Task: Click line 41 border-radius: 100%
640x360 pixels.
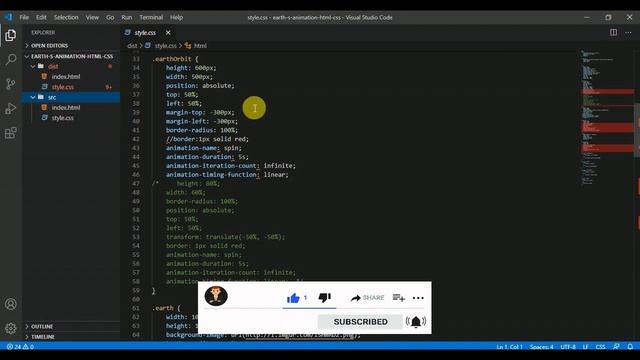Action: click(x=202, y=130)
